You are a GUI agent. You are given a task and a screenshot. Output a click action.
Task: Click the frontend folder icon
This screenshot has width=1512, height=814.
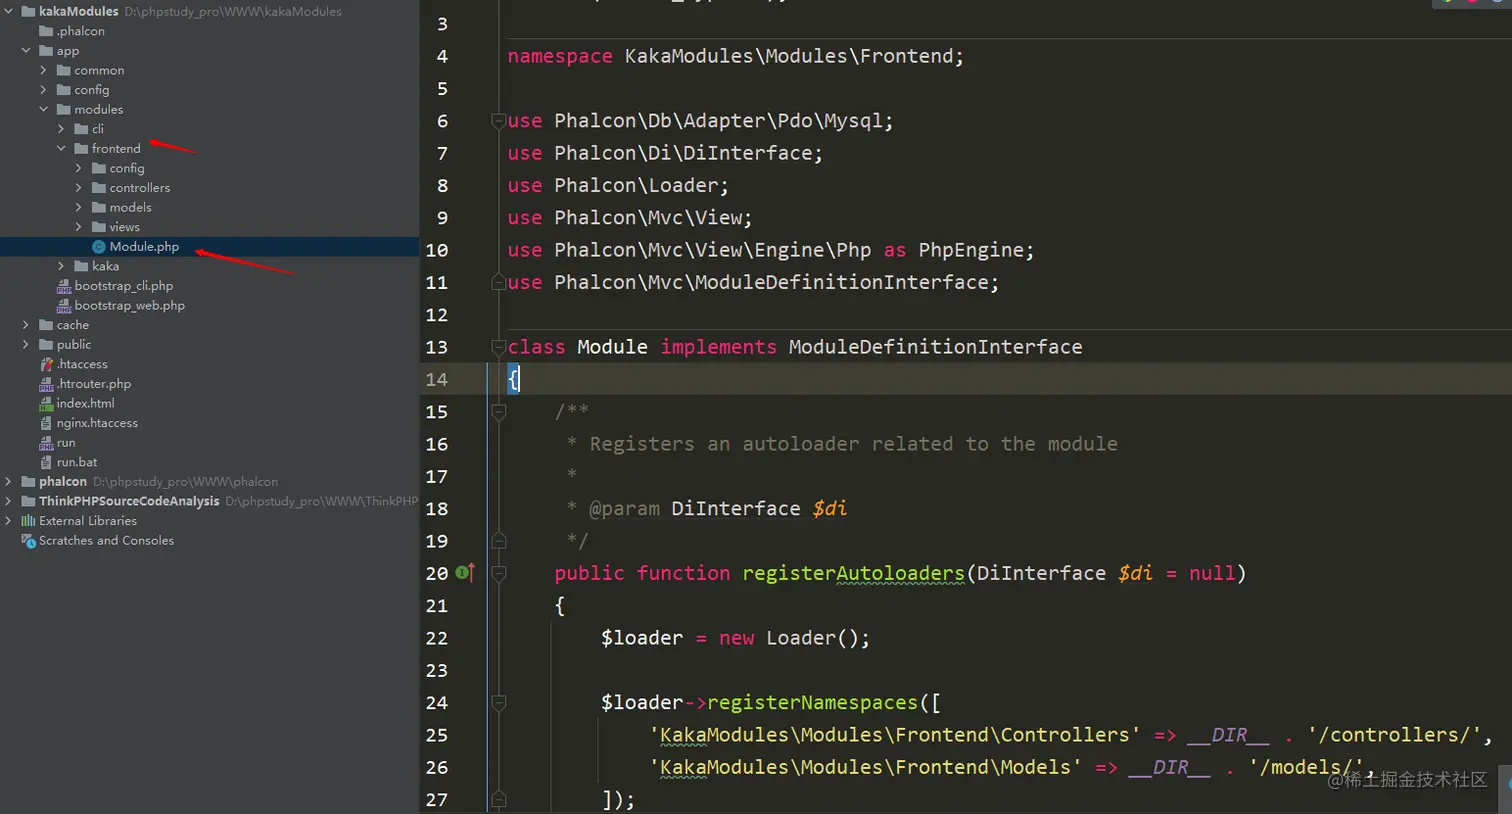pos(81,148)
